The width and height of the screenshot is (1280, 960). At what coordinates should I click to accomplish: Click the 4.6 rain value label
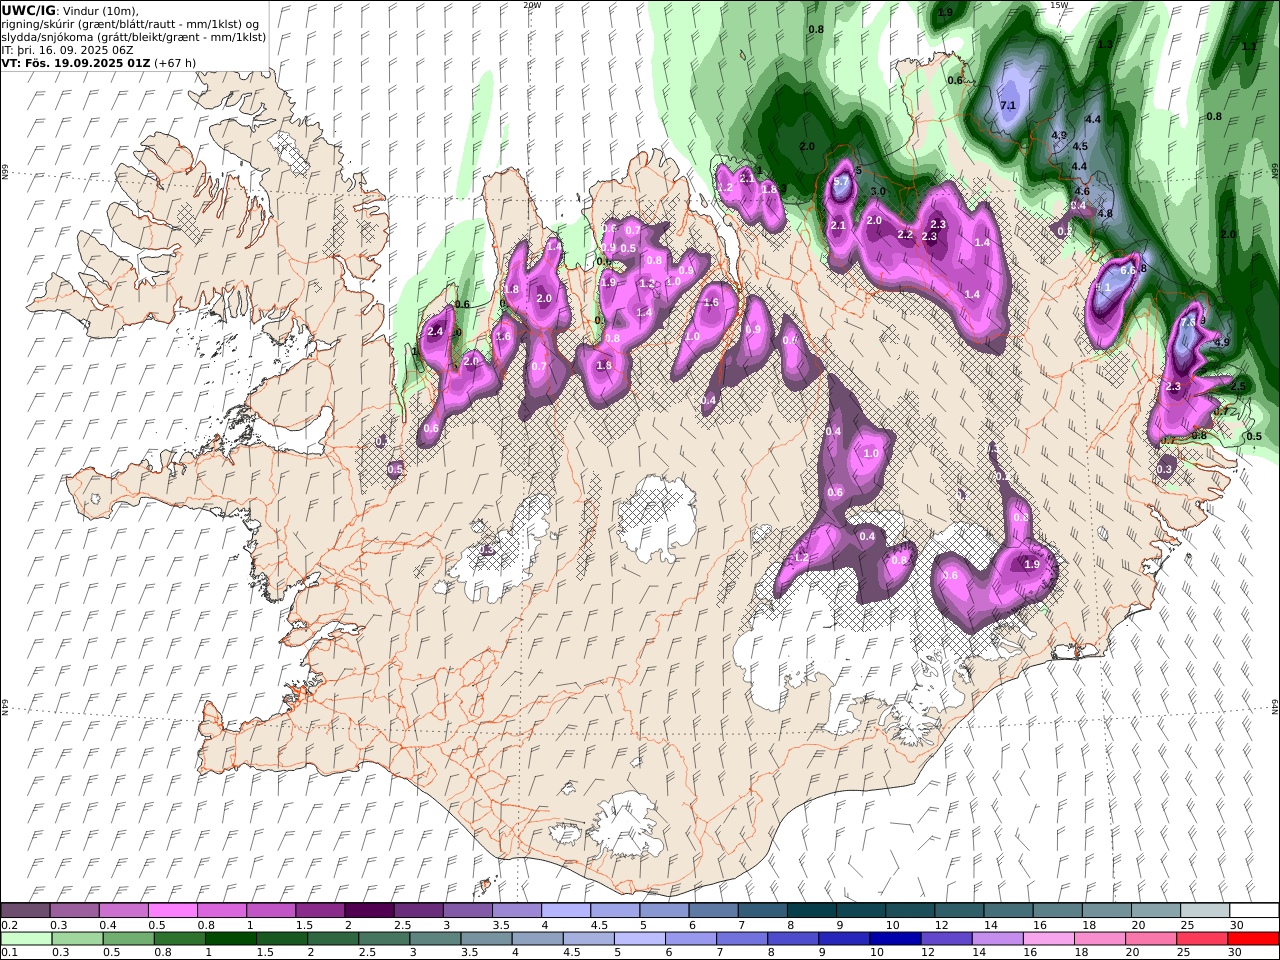(x=1082, y=191)
